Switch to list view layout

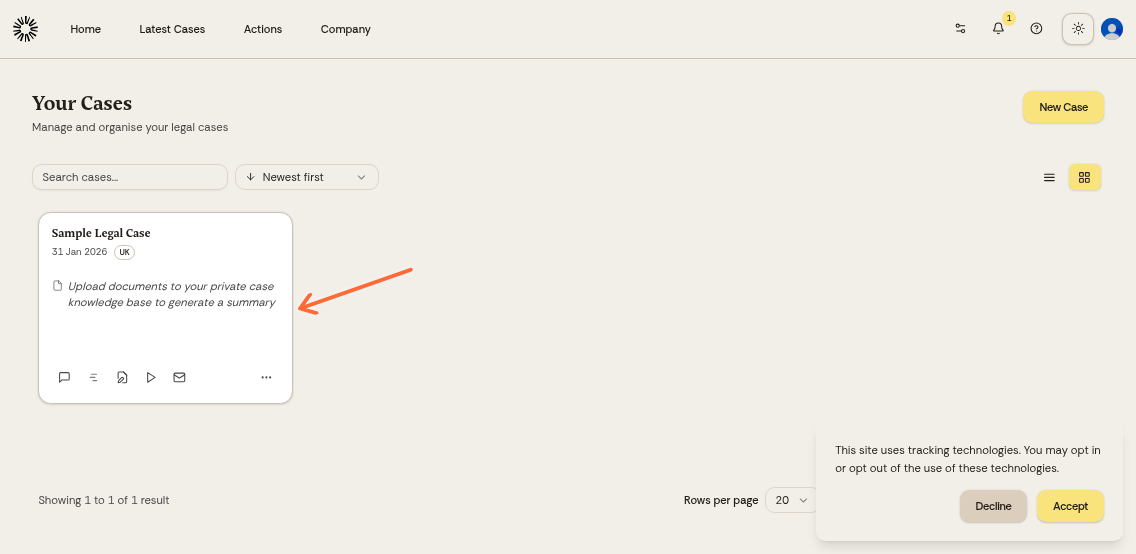pyautogui.click(x=1049, y=177)
